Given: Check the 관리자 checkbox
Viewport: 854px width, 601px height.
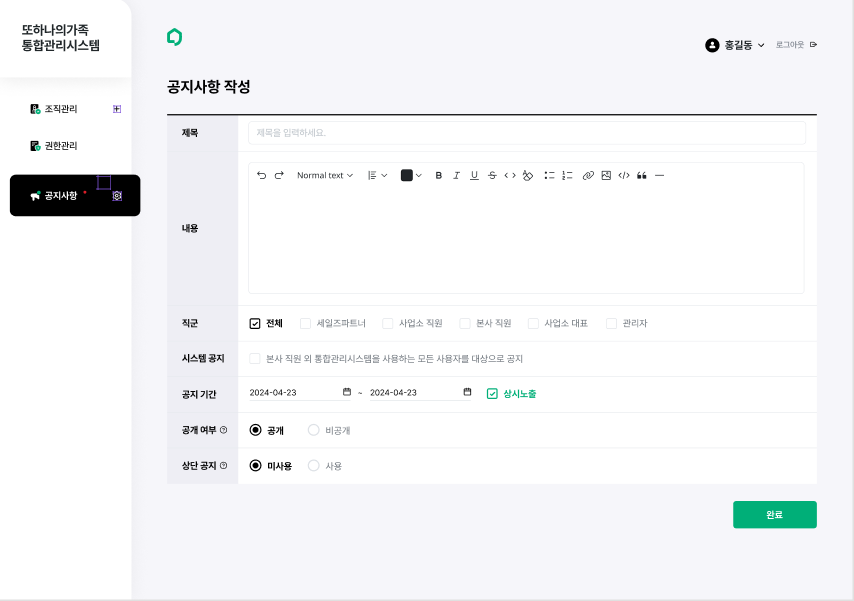Looking at the screenshot, I should (612, 324).
